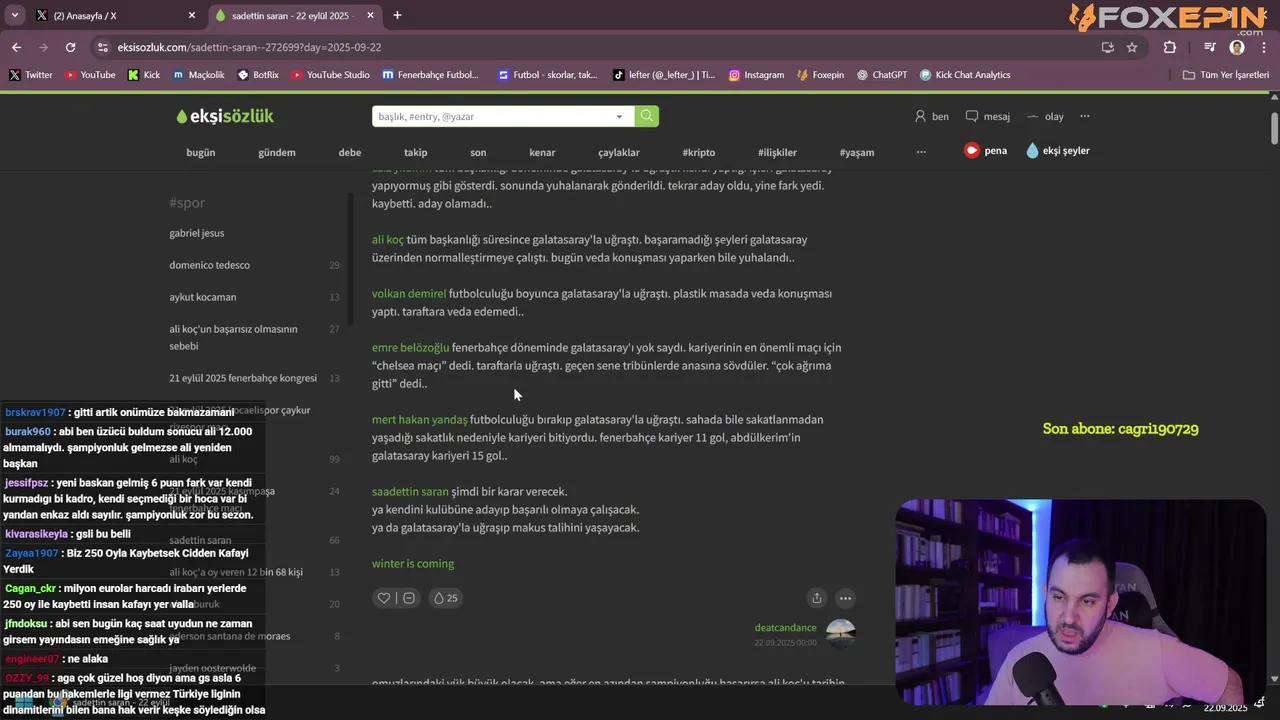Open ali koç'un başarısız olmasının sebebi topic
This screenshot has width=1280, height=720.
point(233,337)
